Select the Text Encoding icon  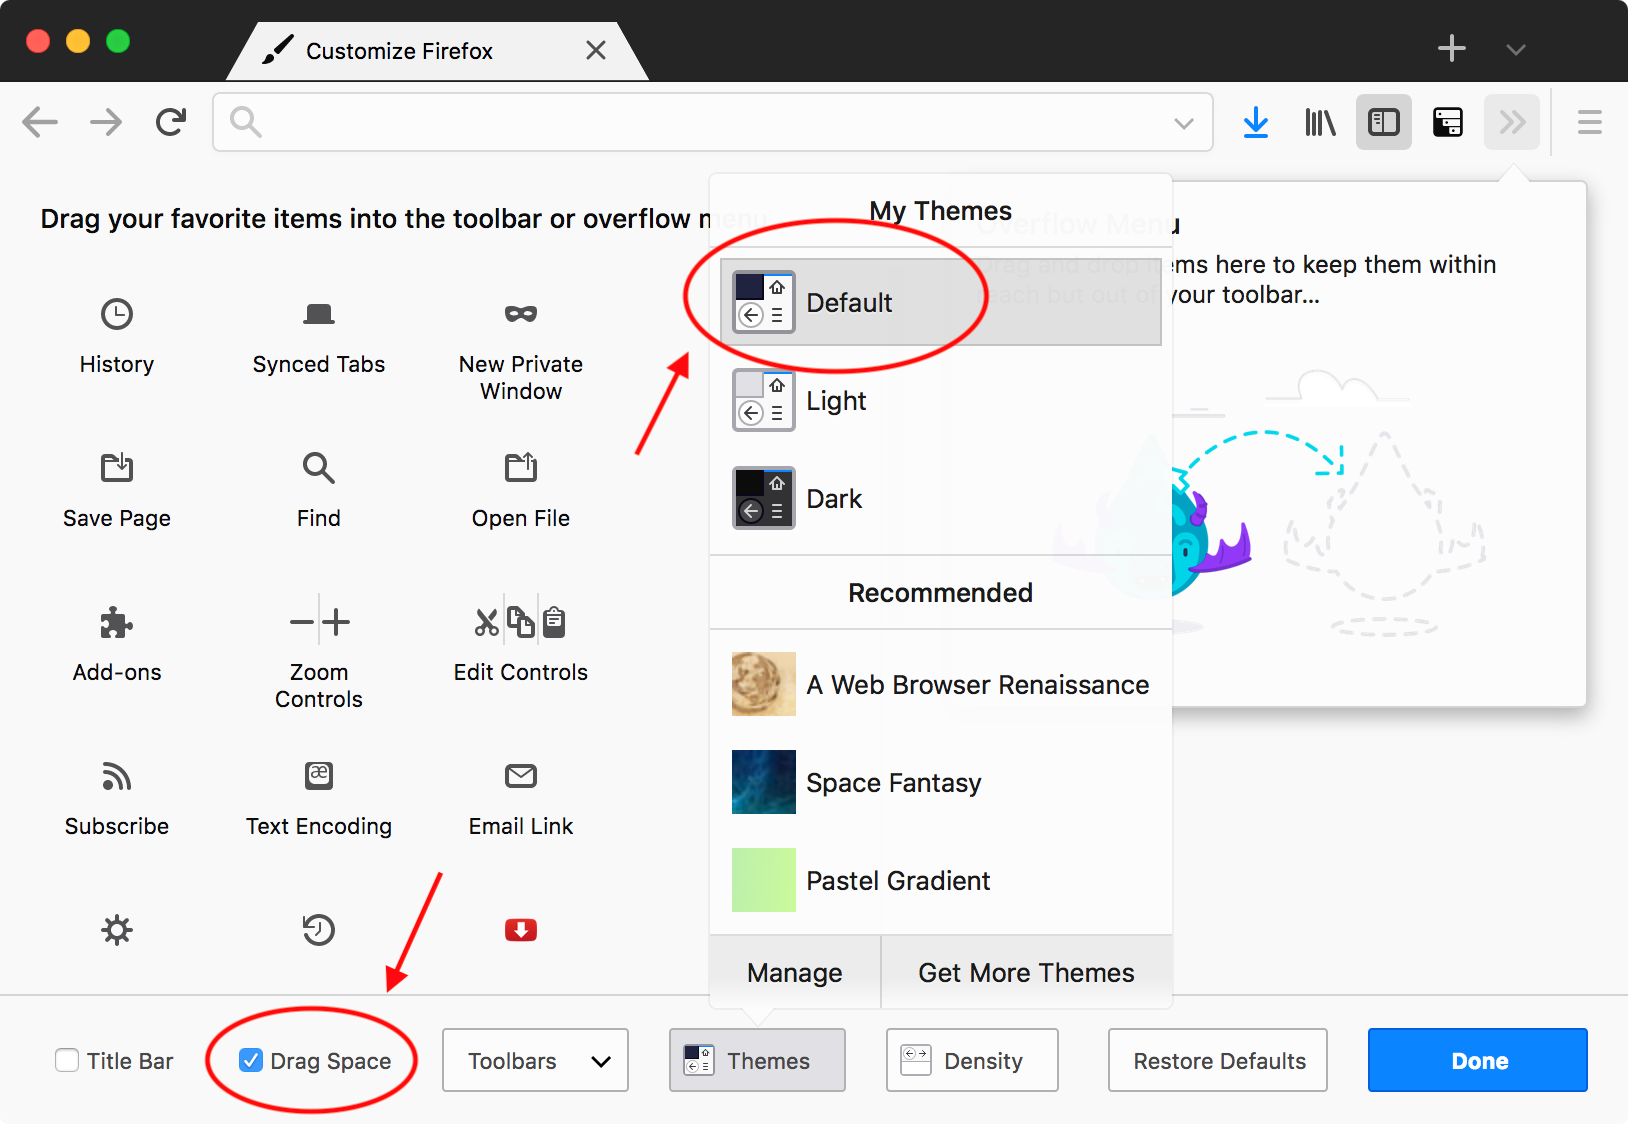319,776
